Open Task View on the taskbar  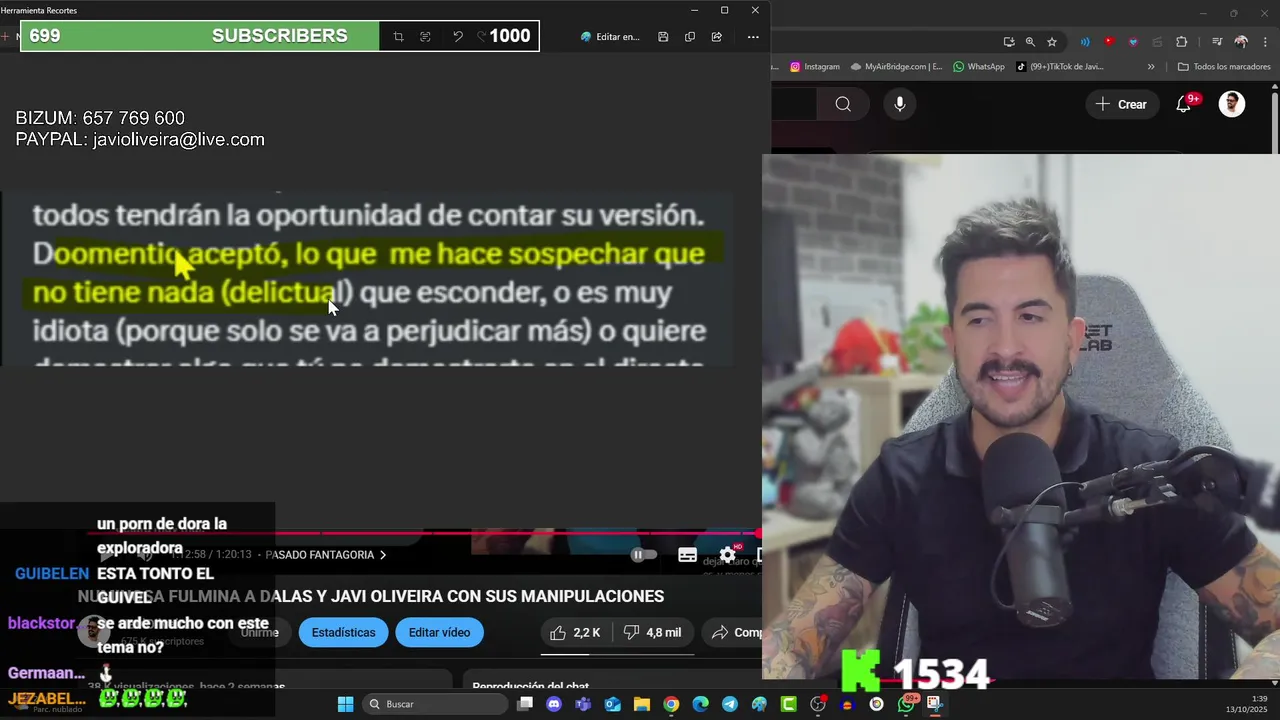click(525, 704)
